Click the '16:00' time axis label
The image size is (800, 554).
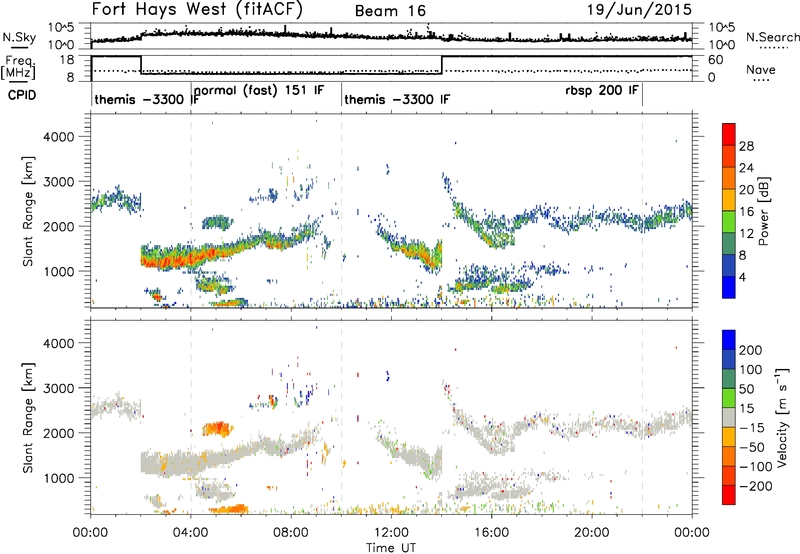click(x=491, y=533)
